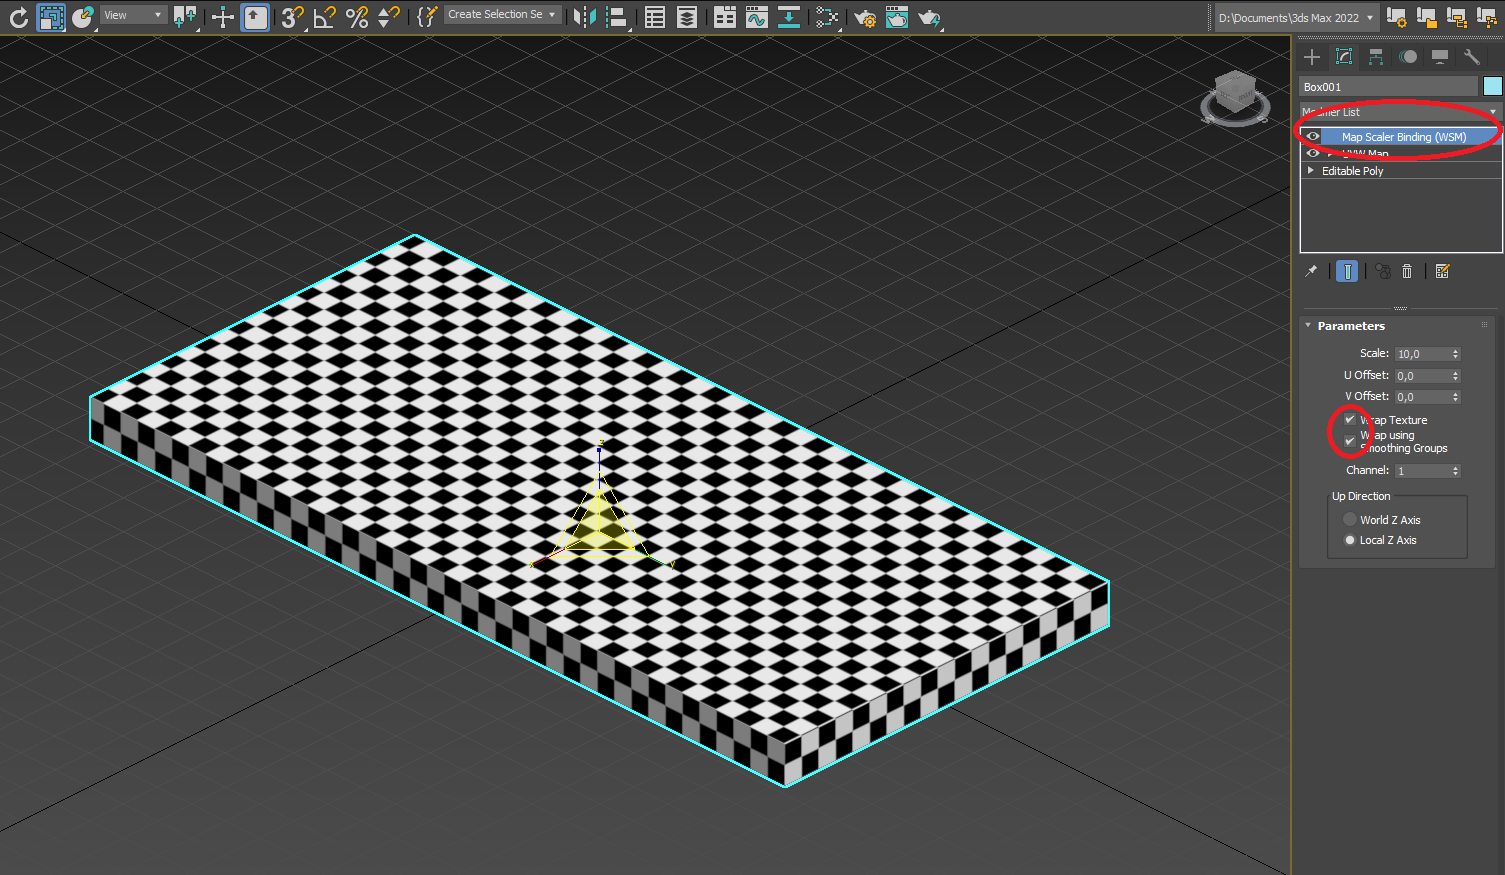Open the Rendered Frame Window
1505x875 pixels.
[897, 17]
